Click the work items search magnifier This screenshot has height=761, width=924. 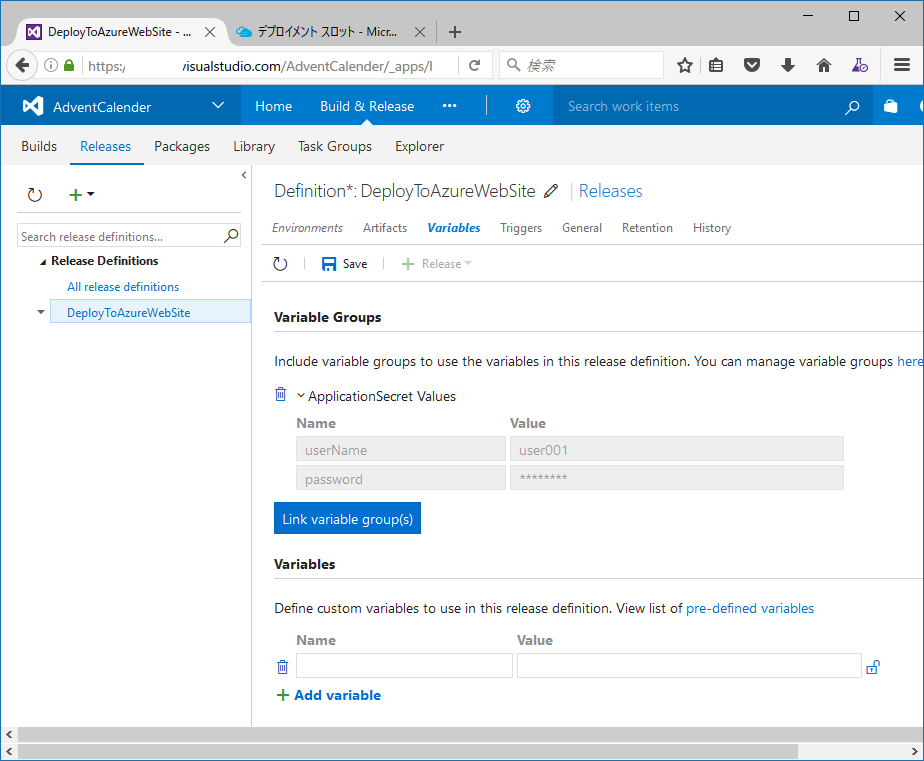click(x=852, y=107)
